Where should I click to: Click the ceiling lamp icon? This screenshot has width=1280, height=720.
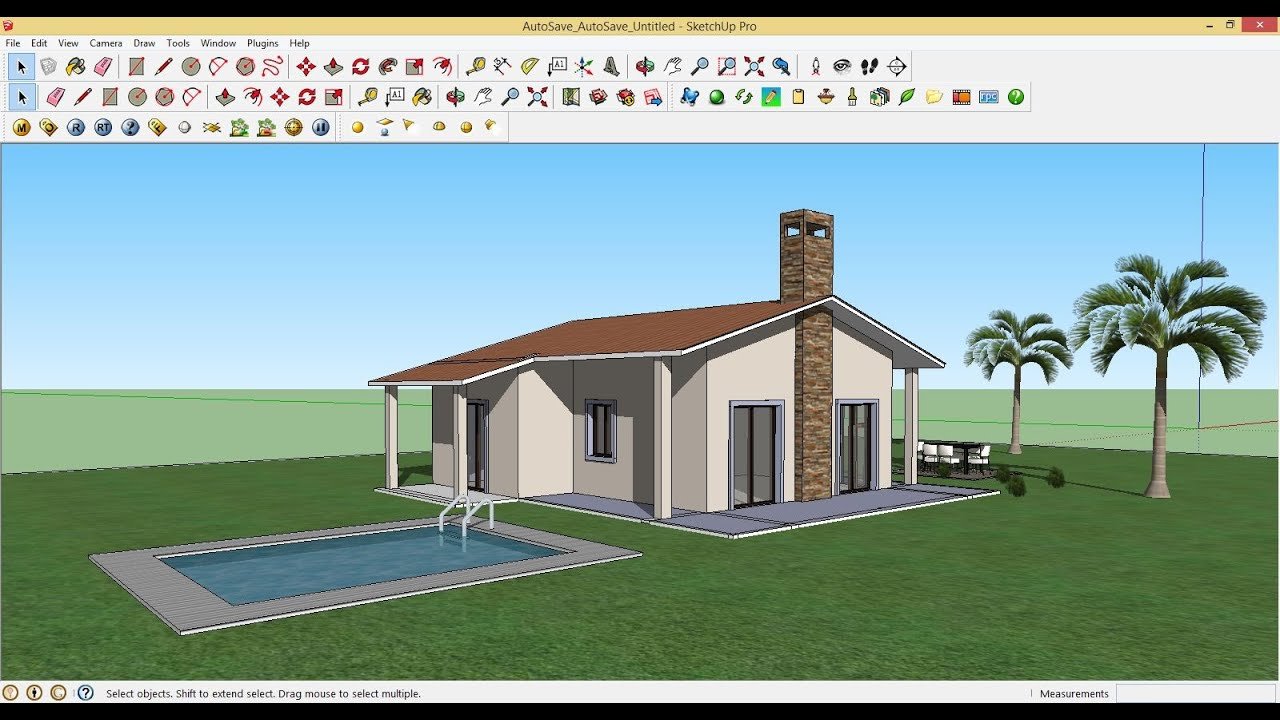click(x=825, y=97)
